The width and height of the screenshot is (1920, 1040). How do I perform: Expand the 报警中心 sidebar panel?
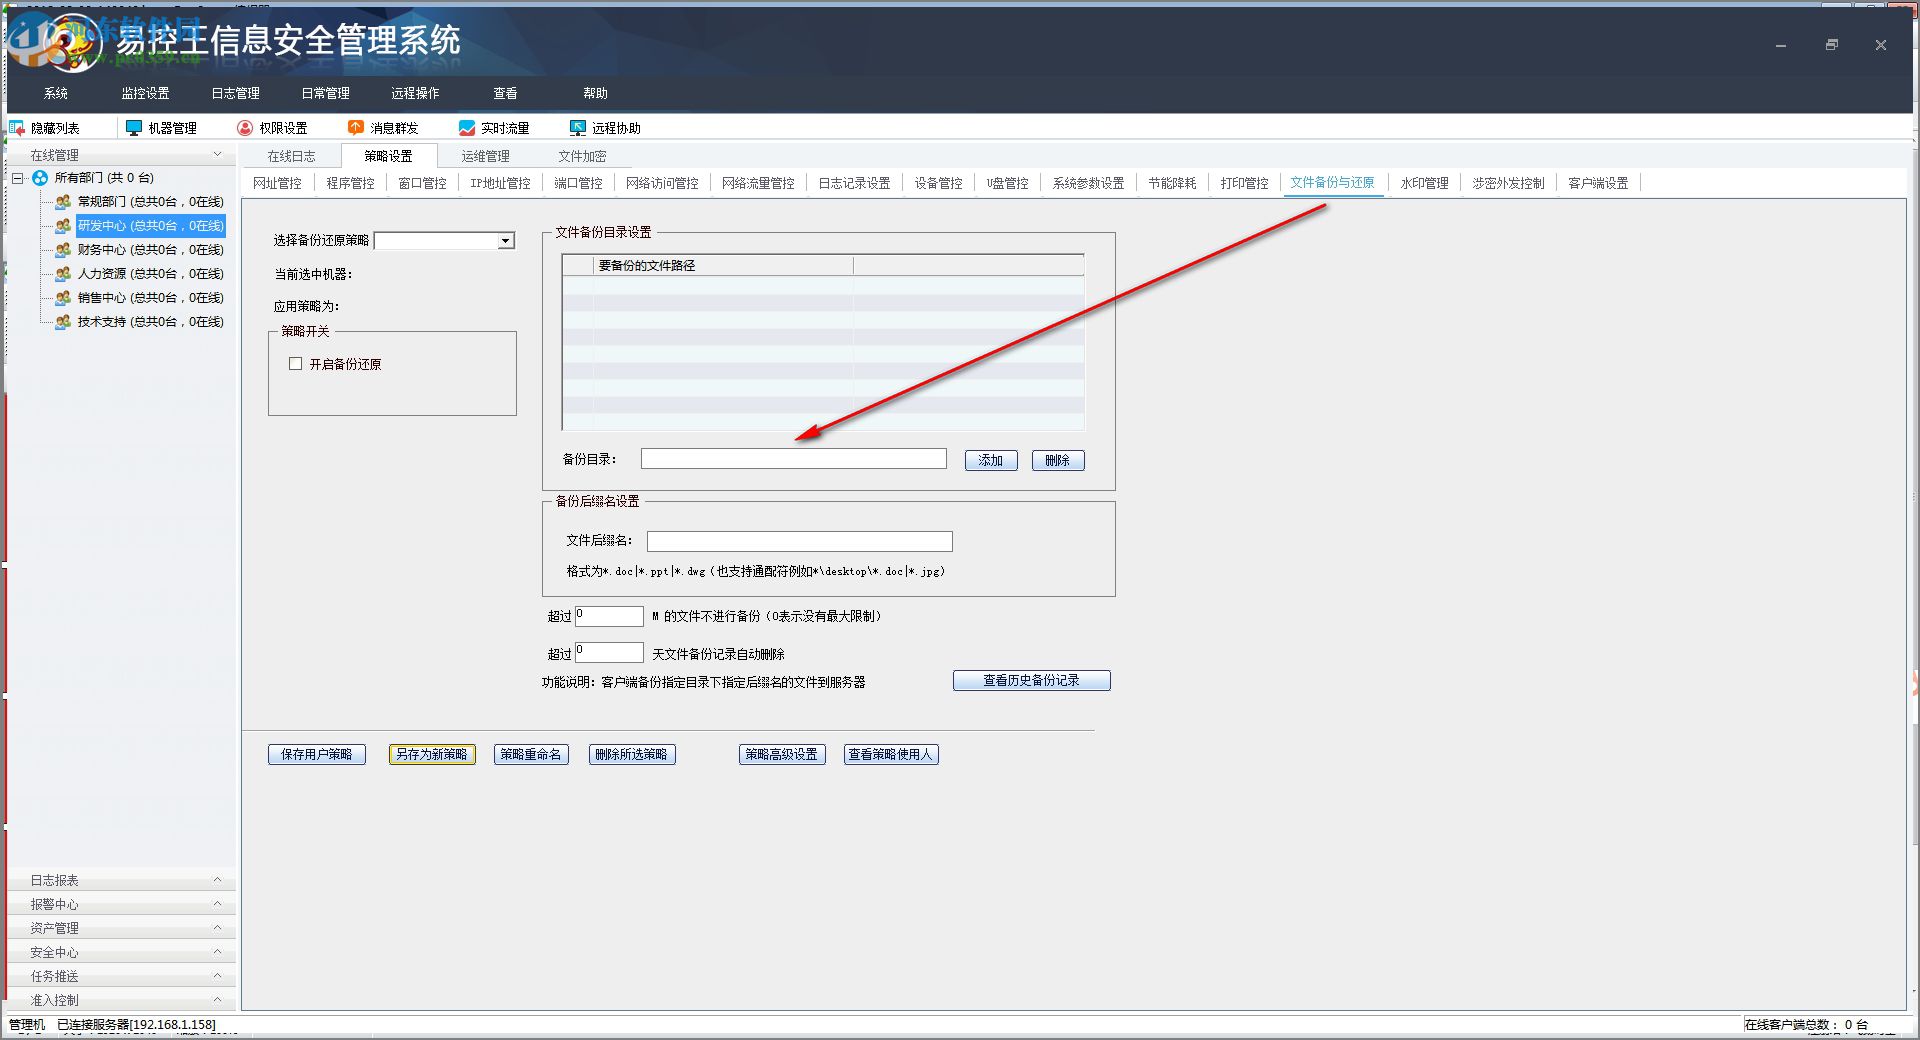tap(217, 904)
